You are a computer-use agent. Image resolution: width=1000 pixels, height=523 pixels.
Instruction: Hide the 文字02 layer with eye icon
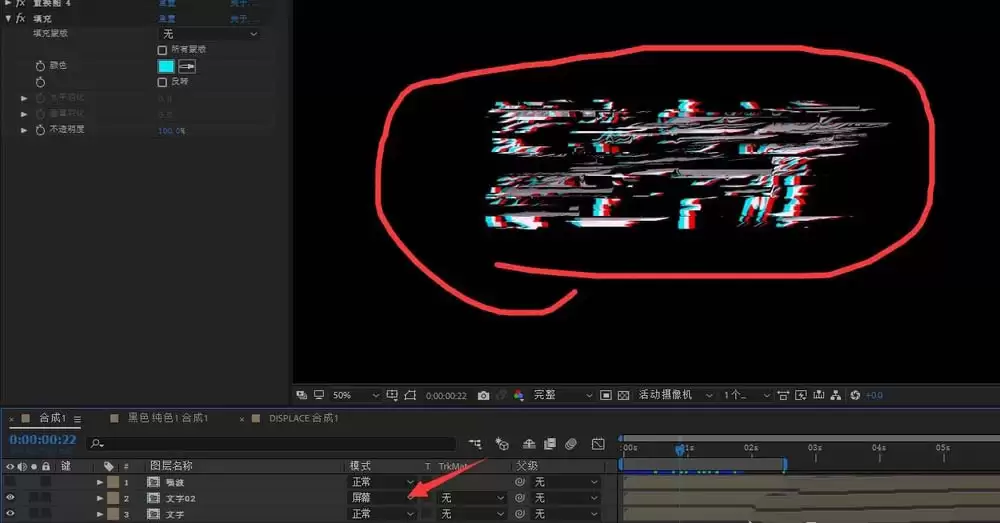click(x=10, y=497)
